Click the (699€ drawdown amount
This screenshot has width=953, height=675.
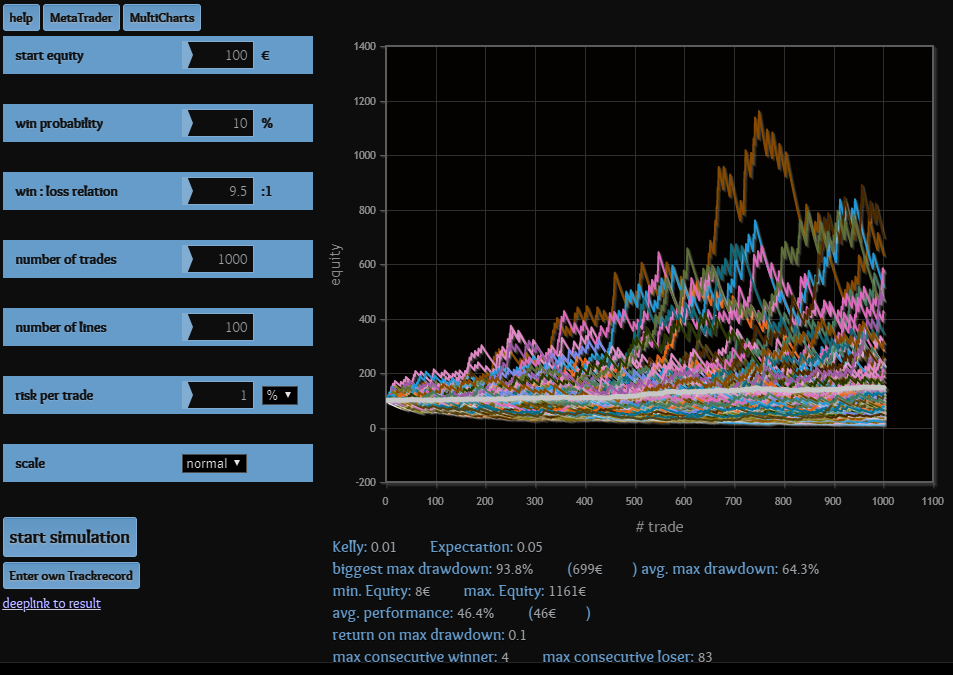tap(585, 569)
